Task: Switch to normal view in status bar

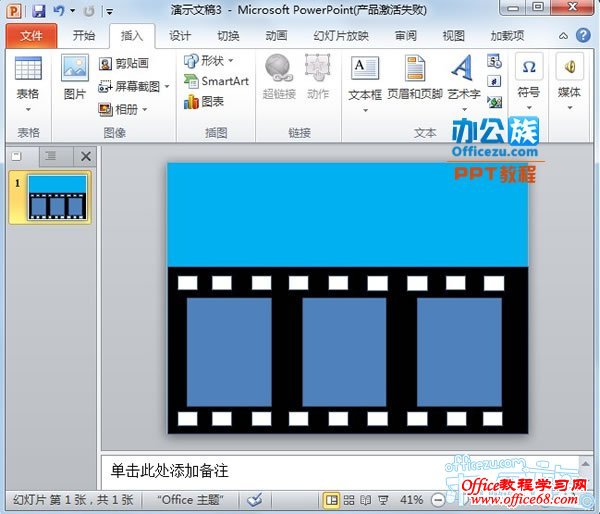Action: 331,499
